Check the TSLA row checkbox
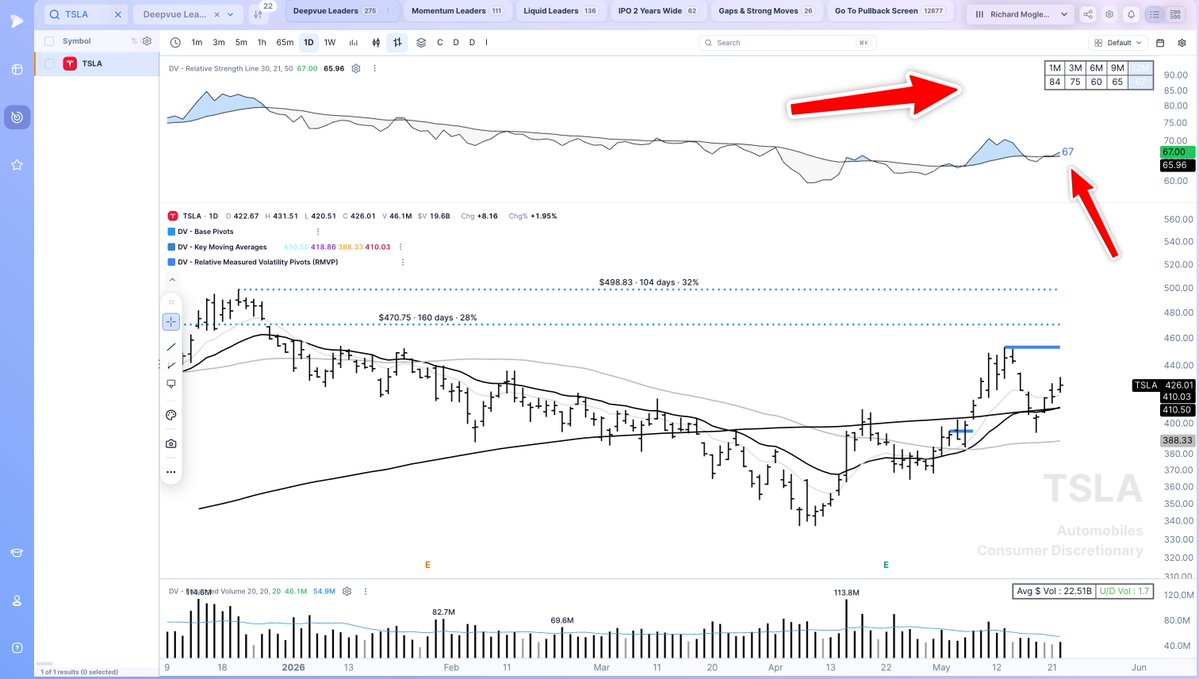 [x=49, y=63]
